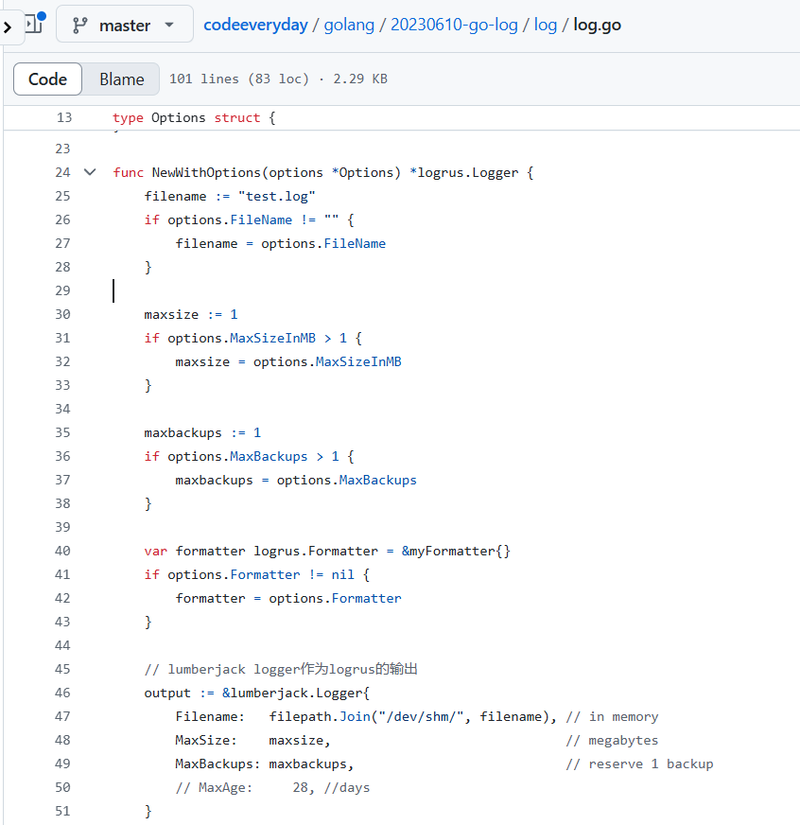The image size is (800, 825).
Task: Click FileName symbol on line 27
Action: 354,244
